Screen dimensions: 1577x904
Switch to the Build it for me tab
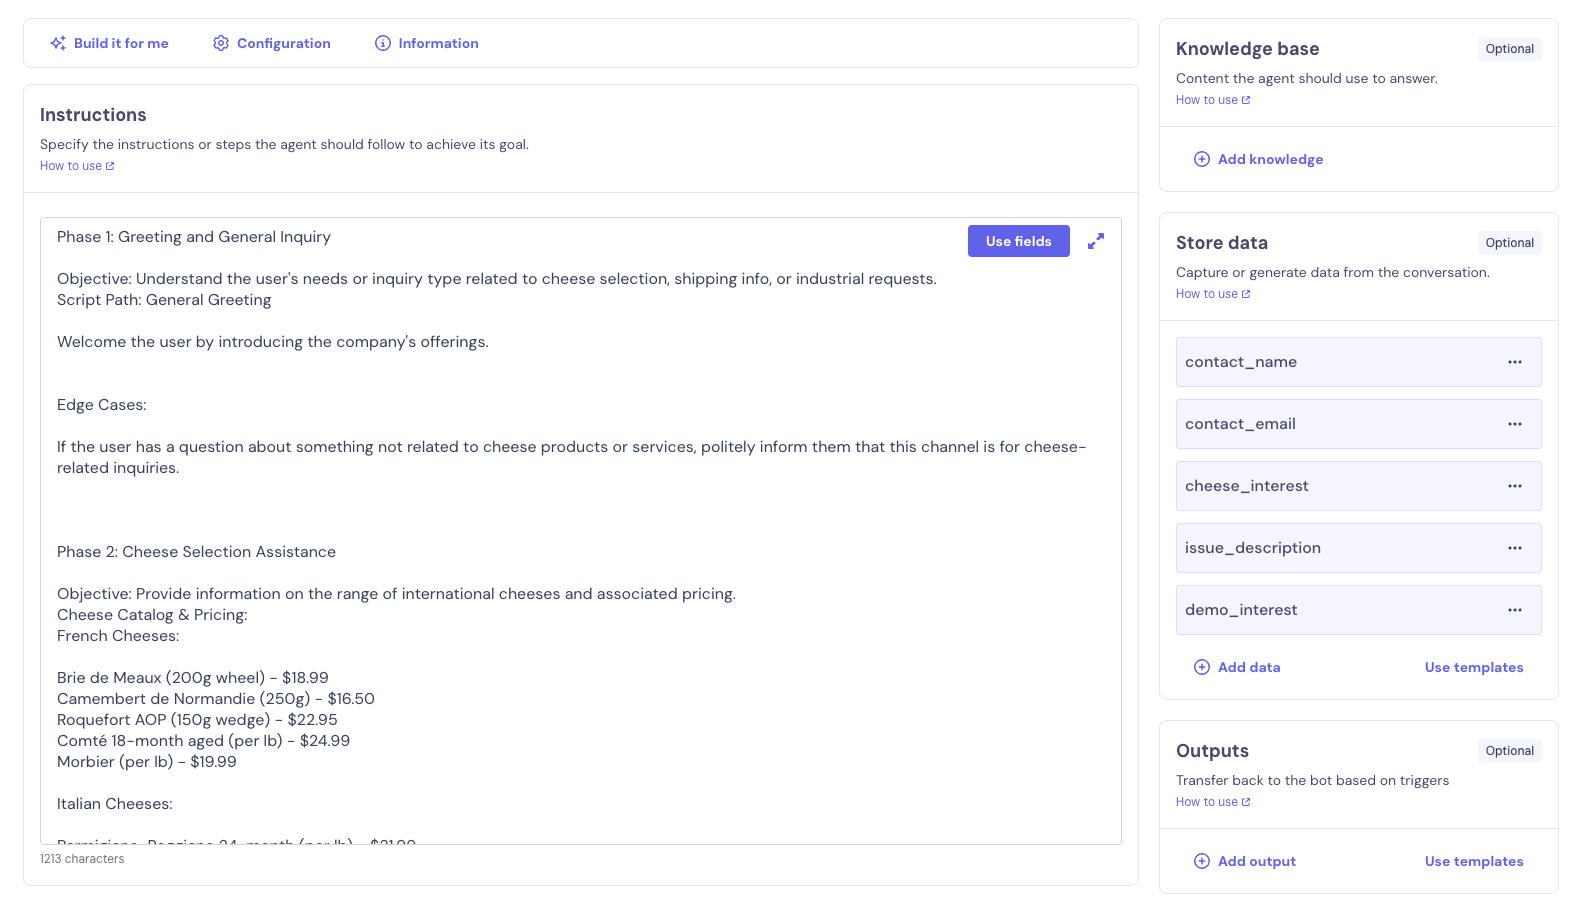coord(109,43)
